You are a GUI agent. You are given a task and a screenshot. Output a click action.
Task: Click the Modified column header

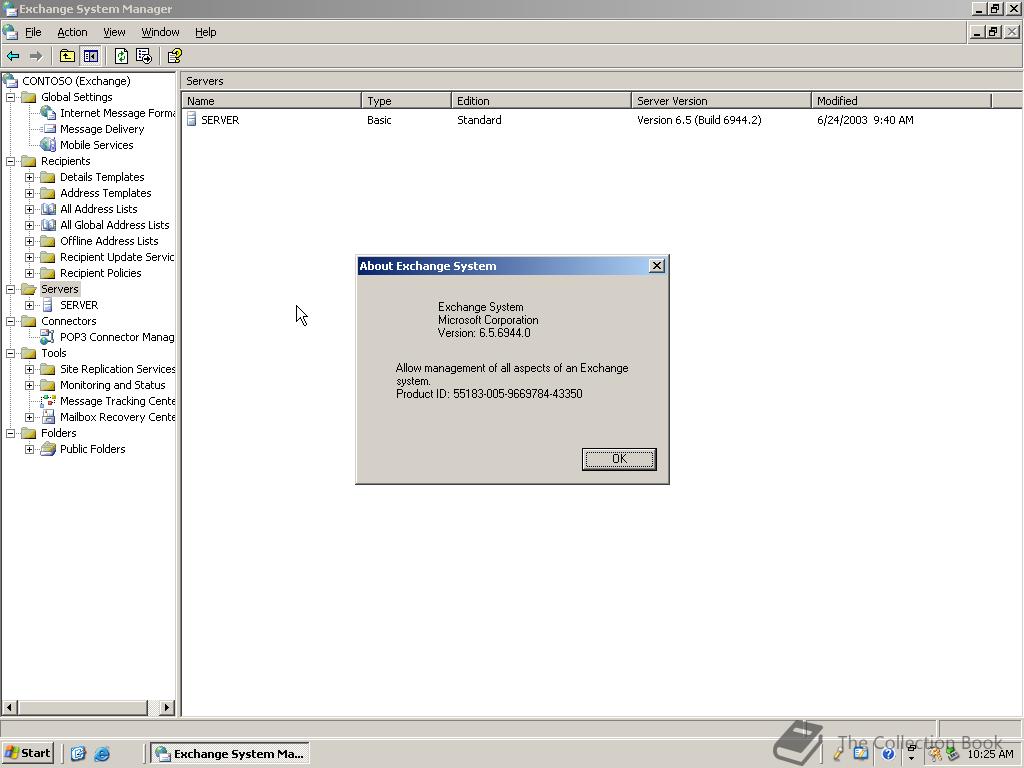pos(901,101)
